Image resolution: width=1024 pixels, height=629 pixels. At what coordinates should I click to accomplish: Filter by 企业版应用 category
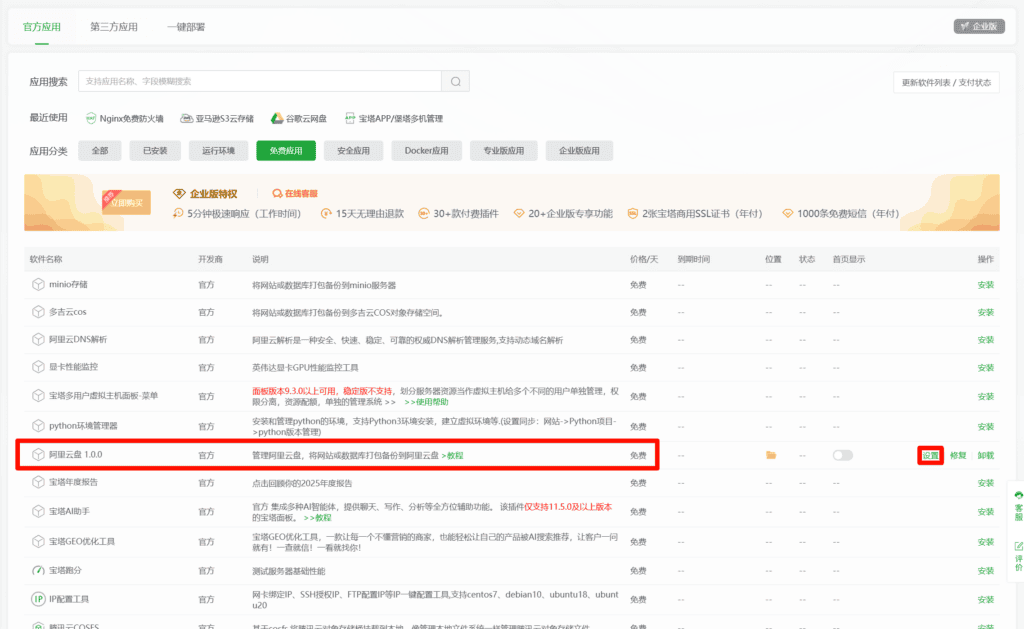pyautogui.click(x=579, y=150)
